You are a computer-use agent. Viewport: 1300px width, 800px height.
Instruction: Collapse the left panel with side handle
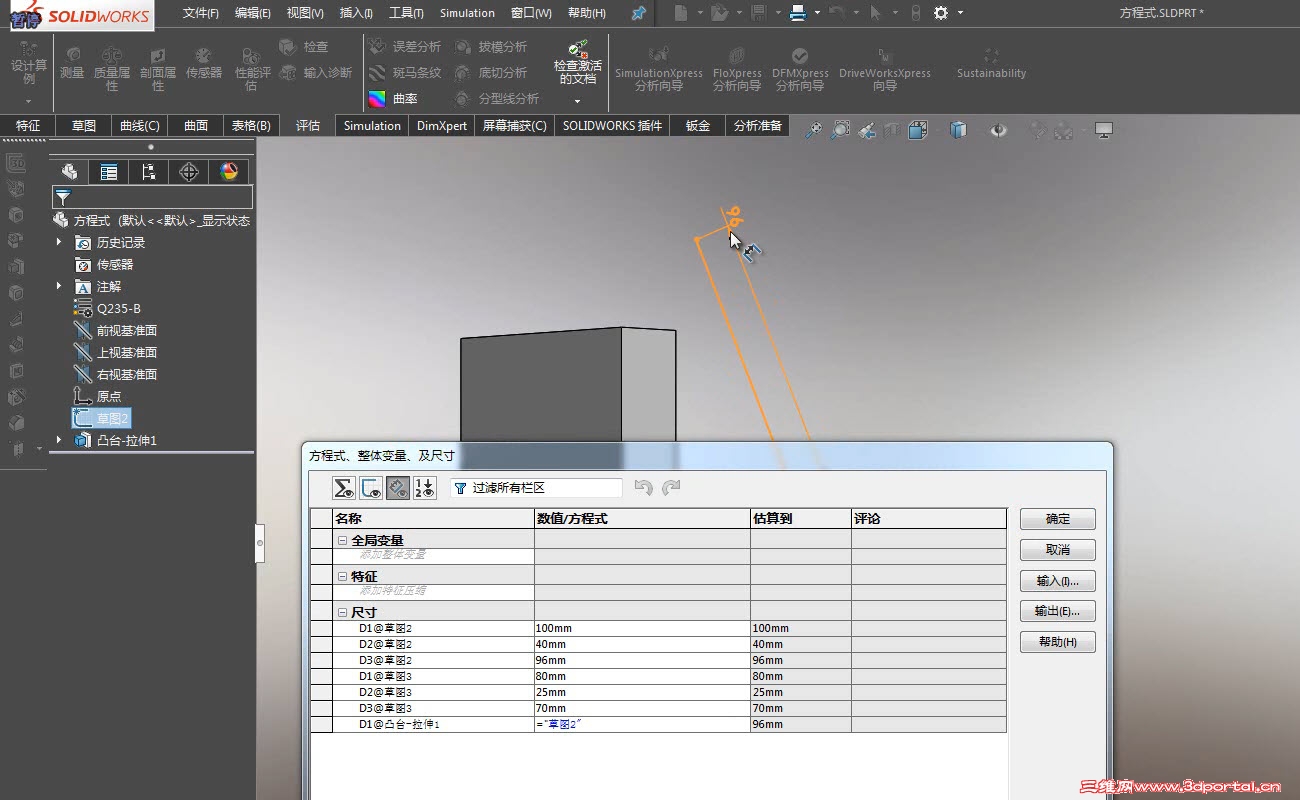coord(260,543)
